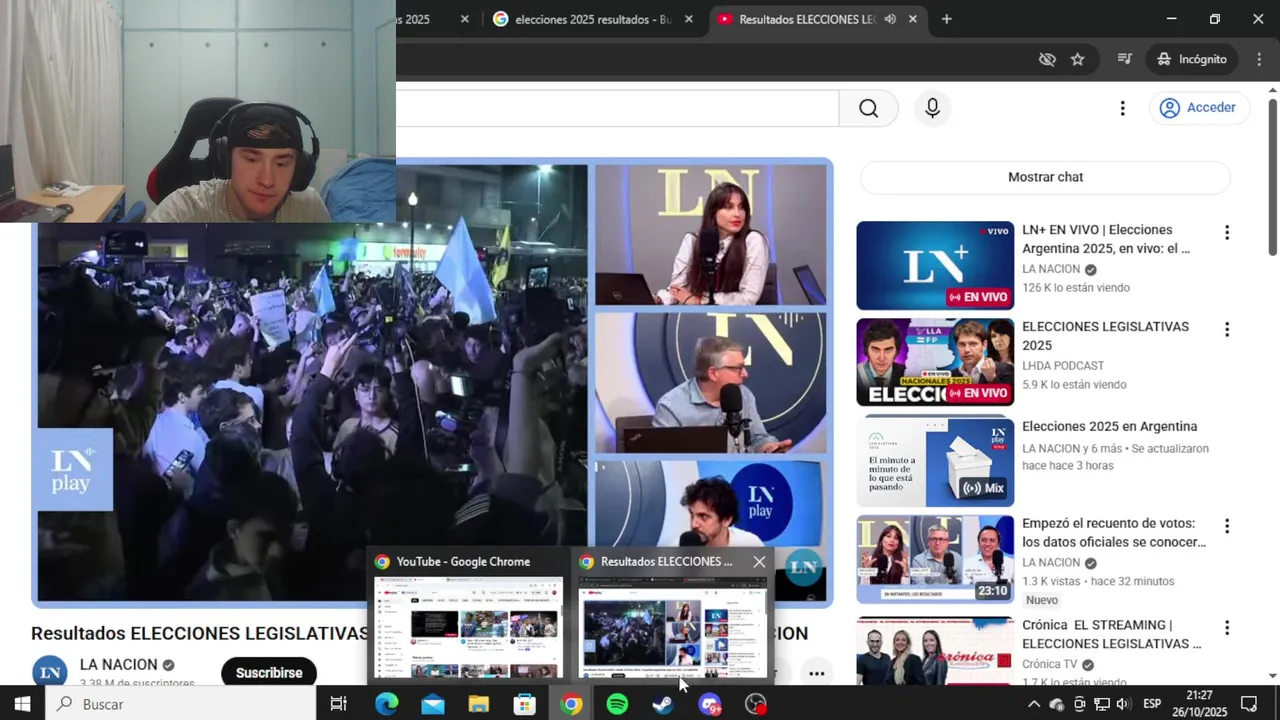Open YouTube settings three-dot menu
The height and width of the screenshot is (720, 1280).
tap(1122, 108)
